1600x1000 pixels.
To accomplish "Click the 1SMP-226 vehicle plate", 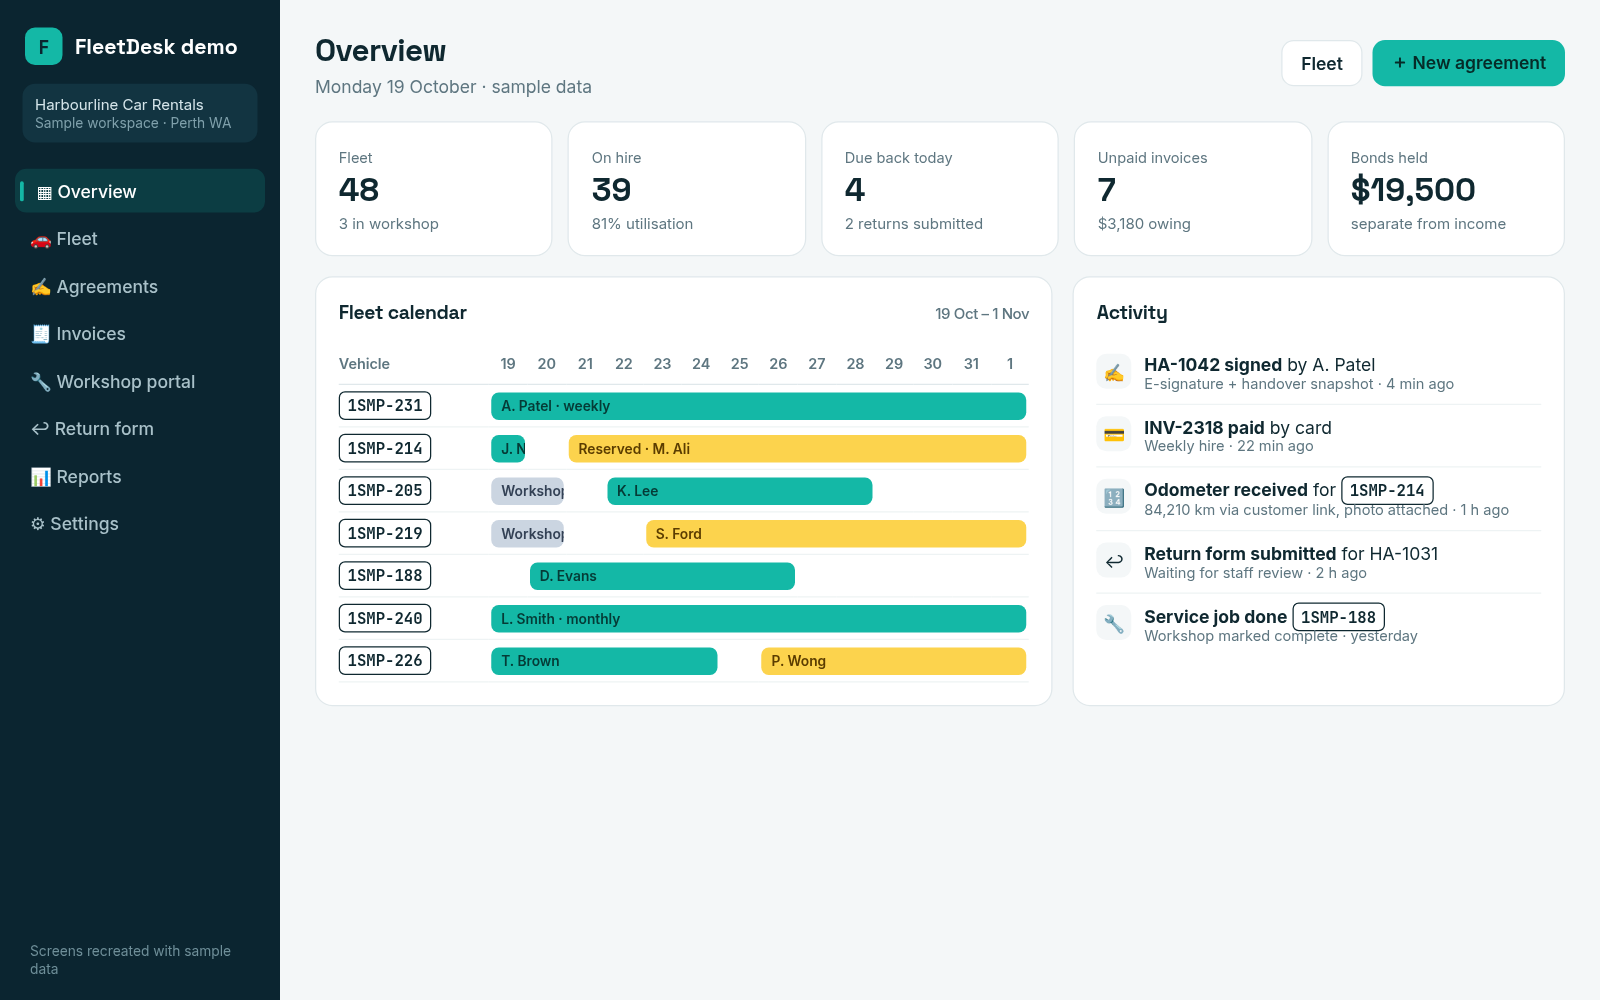I will [385, 661].
